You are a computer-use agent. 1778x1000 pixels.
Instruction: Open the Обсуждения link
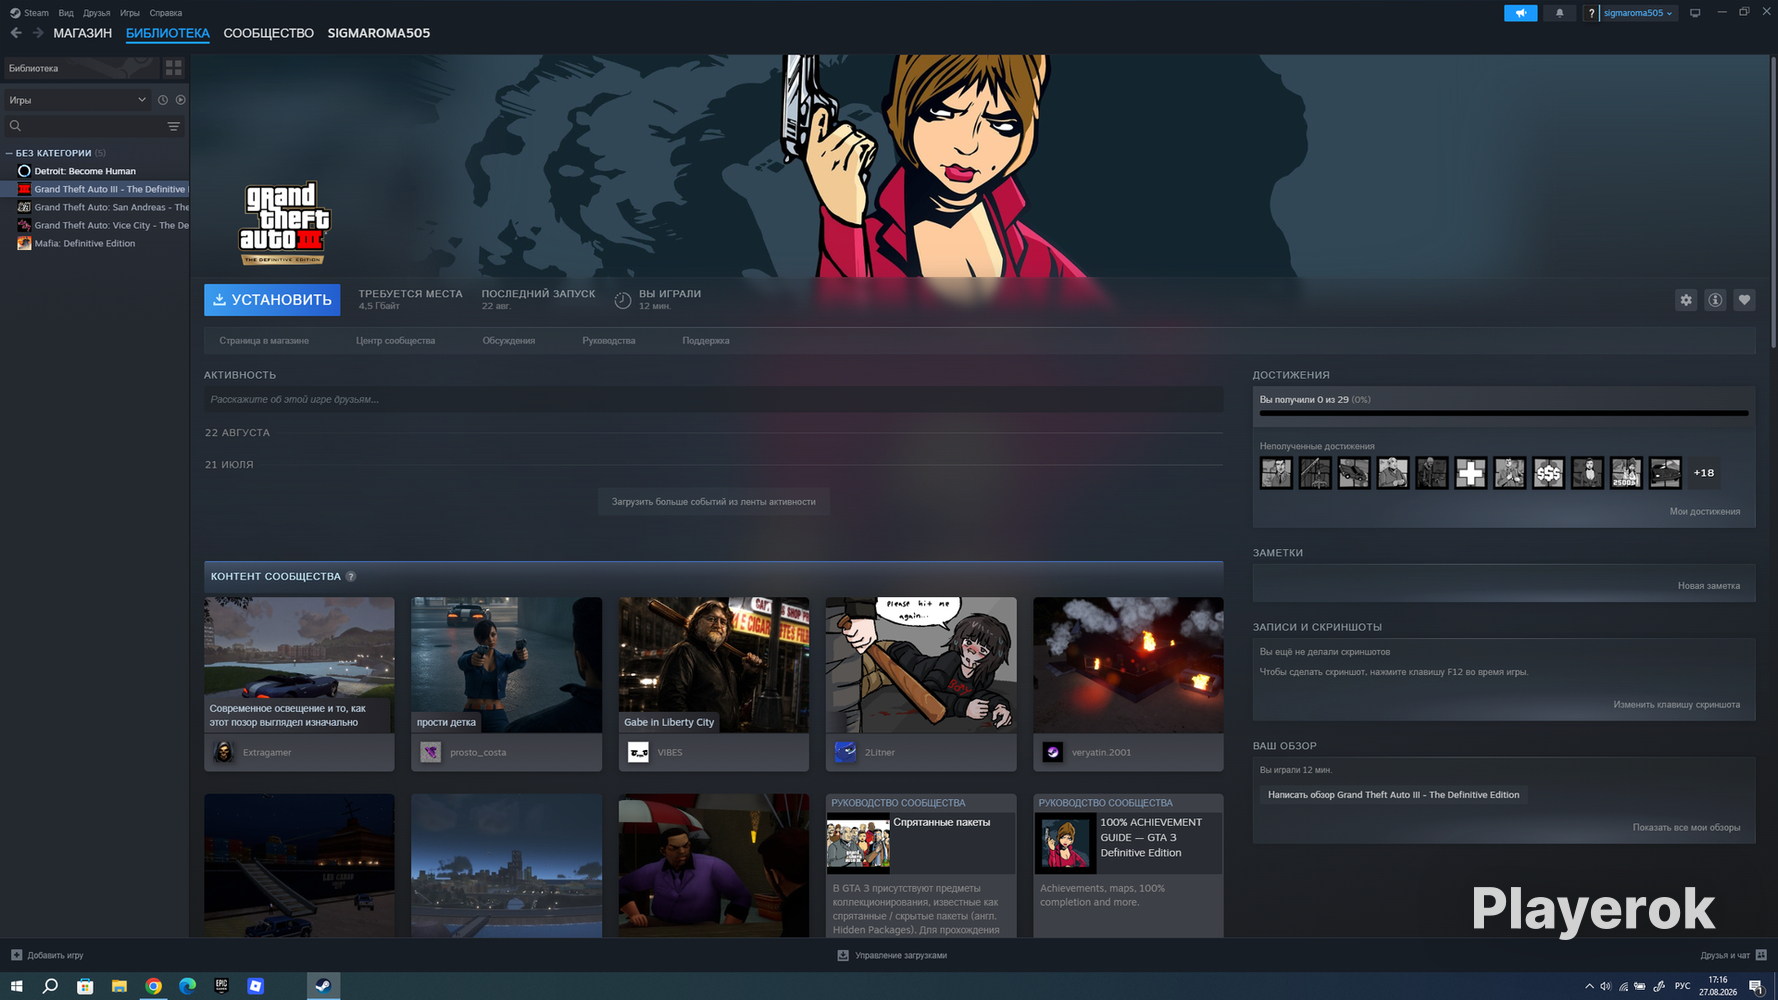click(509, 341)
